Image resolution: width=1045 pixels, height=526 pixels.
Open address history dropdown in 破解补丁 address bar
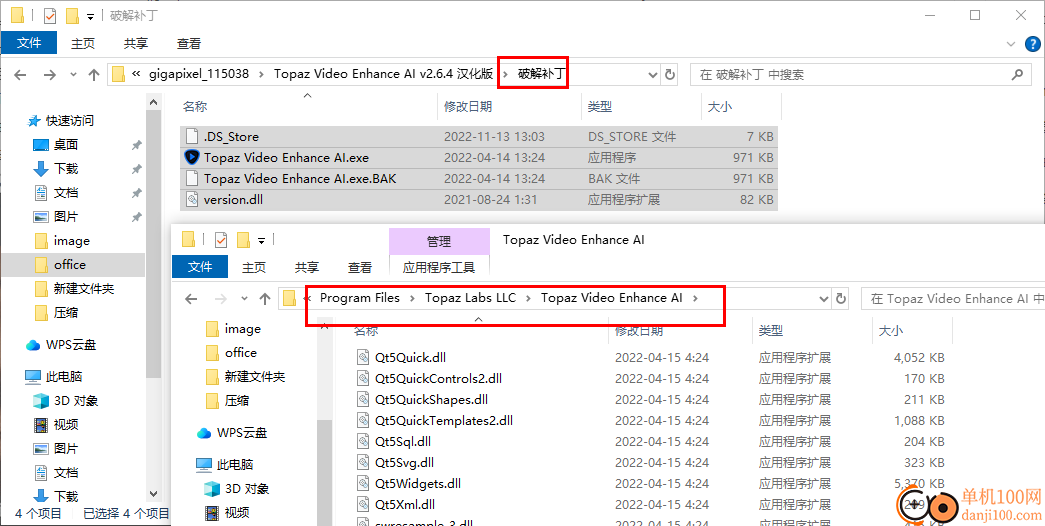pyautogui.click(x=652, y=75)
